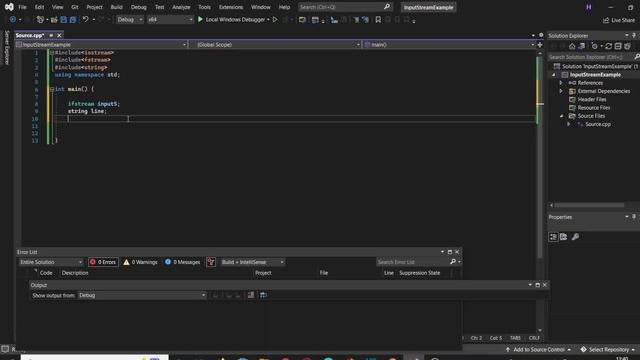Select the Resource Files folder
The width and height of the screenshot is (640, 360).
click(x=593, y=108)
